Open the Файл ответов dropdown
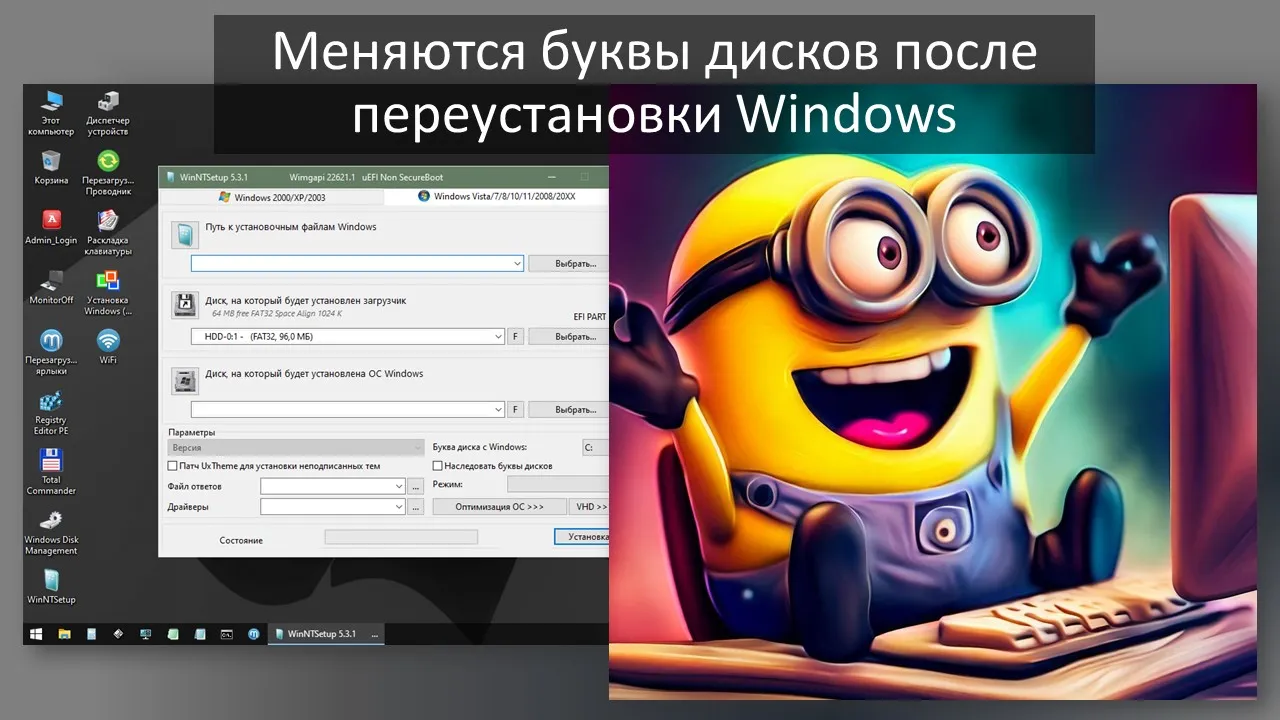 (399, 486)
